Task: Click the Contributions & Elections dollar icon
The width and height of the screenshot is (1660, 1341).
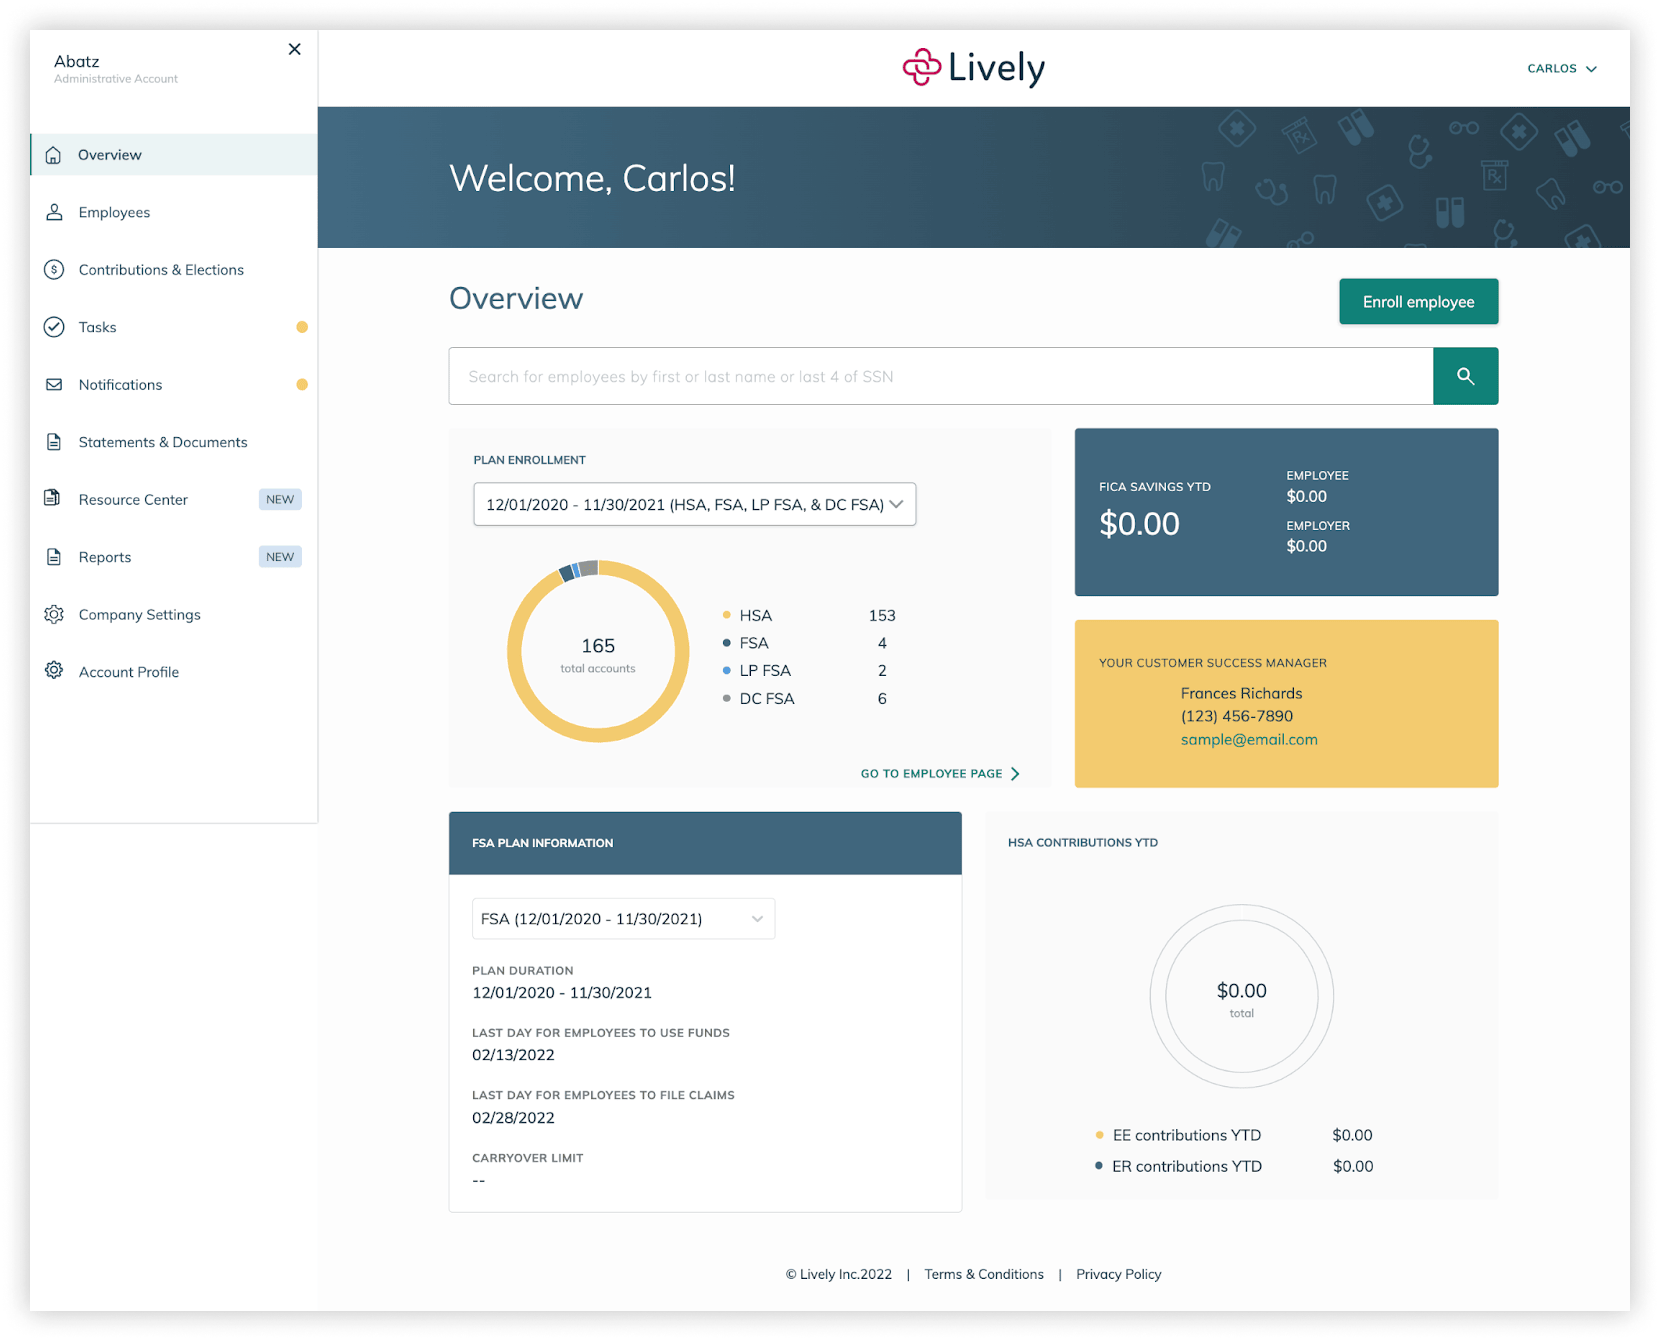Action: coord(54,270)
